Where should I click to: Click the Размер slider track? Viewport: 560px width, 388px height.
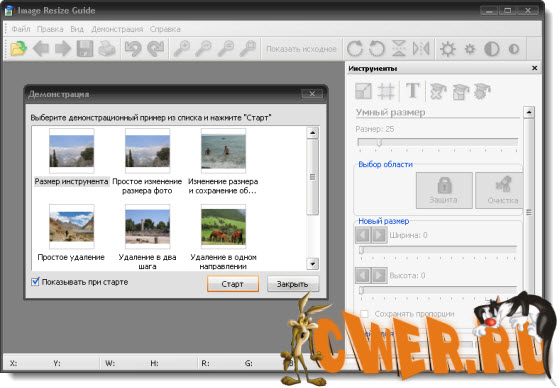pos(438,142)
